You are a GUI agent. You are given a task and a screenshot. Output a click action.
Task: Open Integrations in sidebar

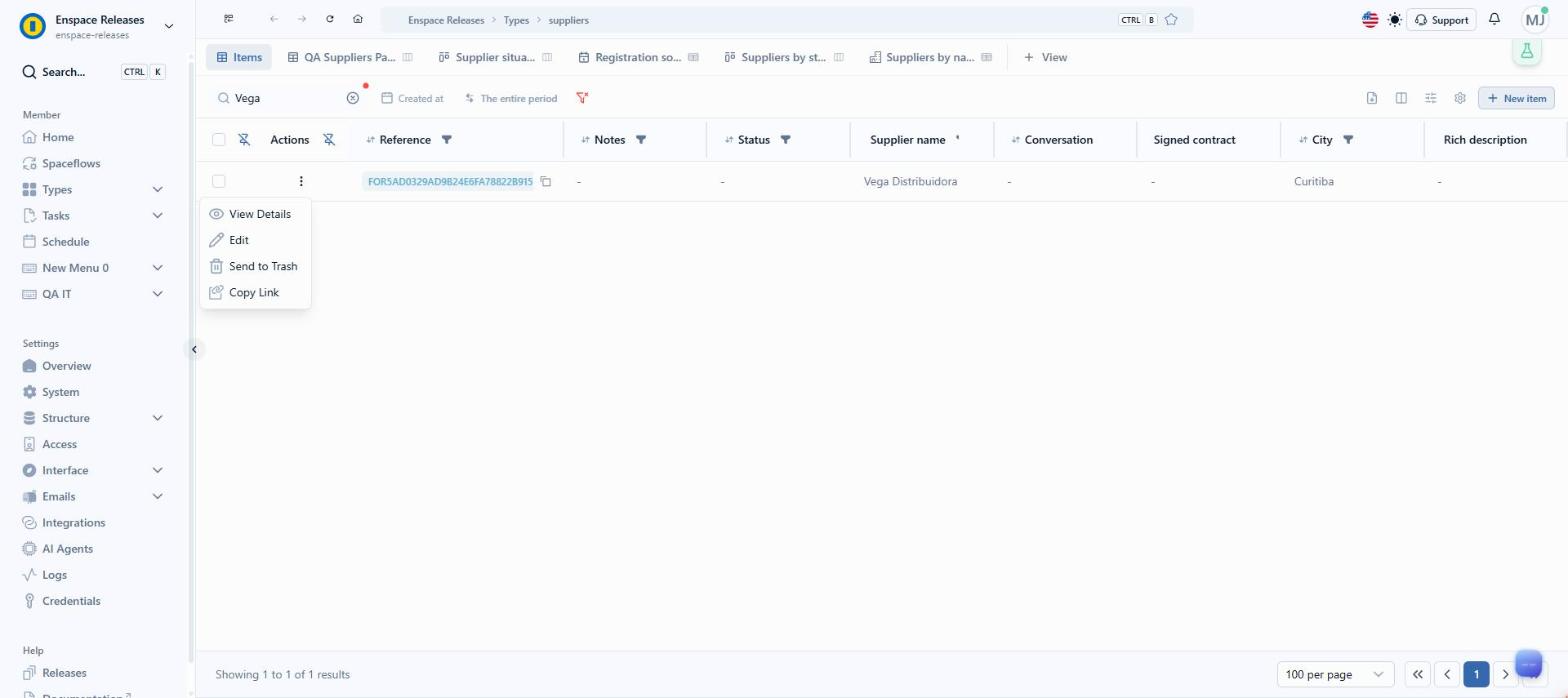[x=73, y=522]
